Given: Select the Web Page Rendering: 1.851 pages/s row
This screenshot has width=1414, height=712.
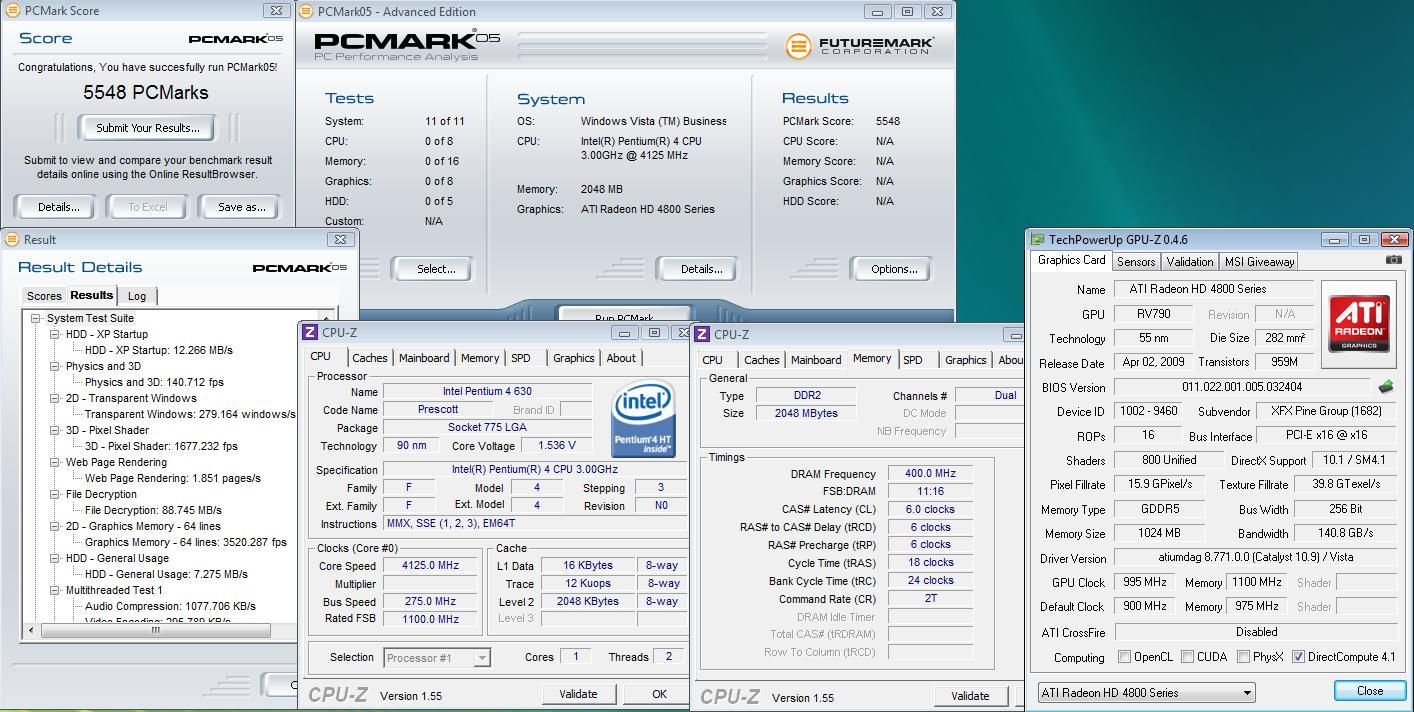Looking at the screenshot, I should pyautogui.click(x=173, y=478).
